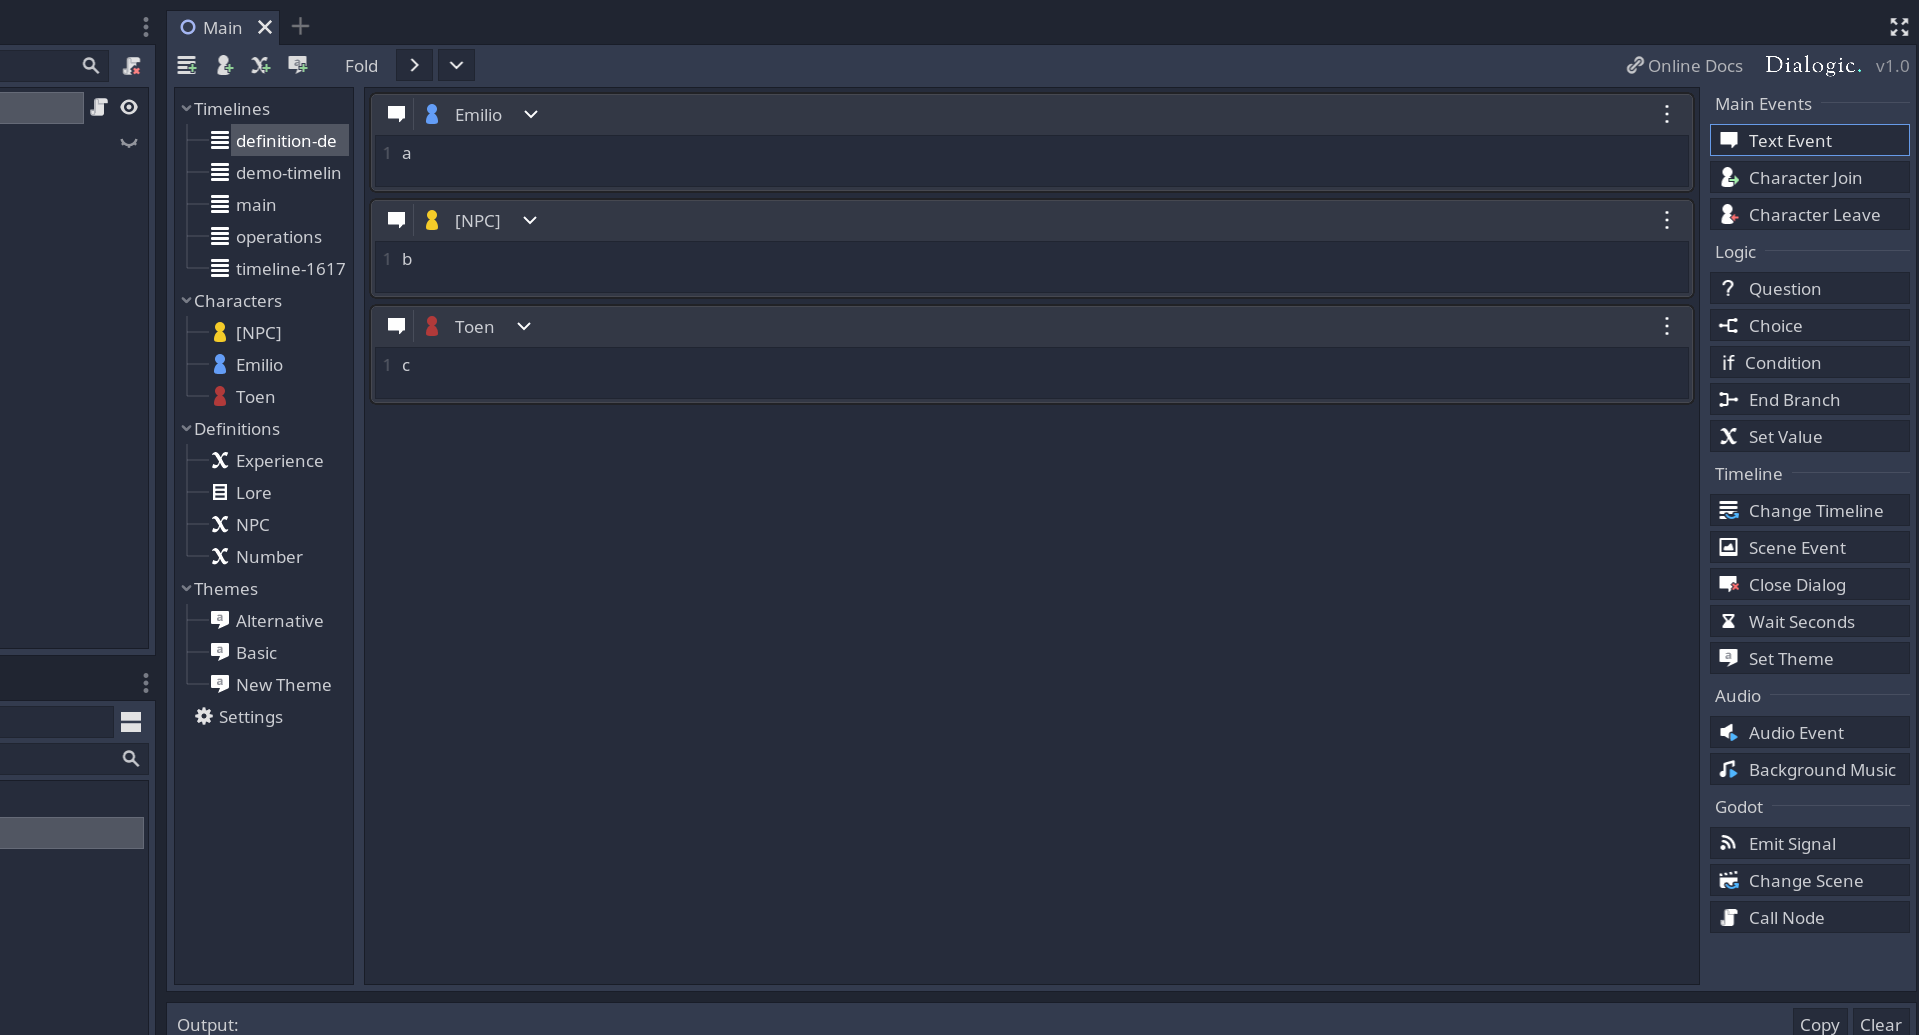
Task: Click the Question logic event button
Action: pos(1809,289)
